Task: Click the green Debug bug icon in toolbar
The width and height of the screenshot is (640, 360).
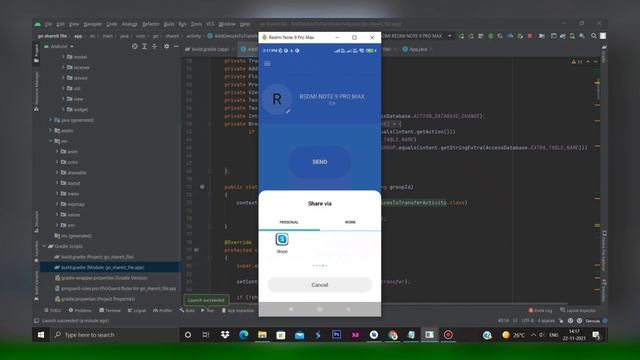Action: (x=491, y=36)
